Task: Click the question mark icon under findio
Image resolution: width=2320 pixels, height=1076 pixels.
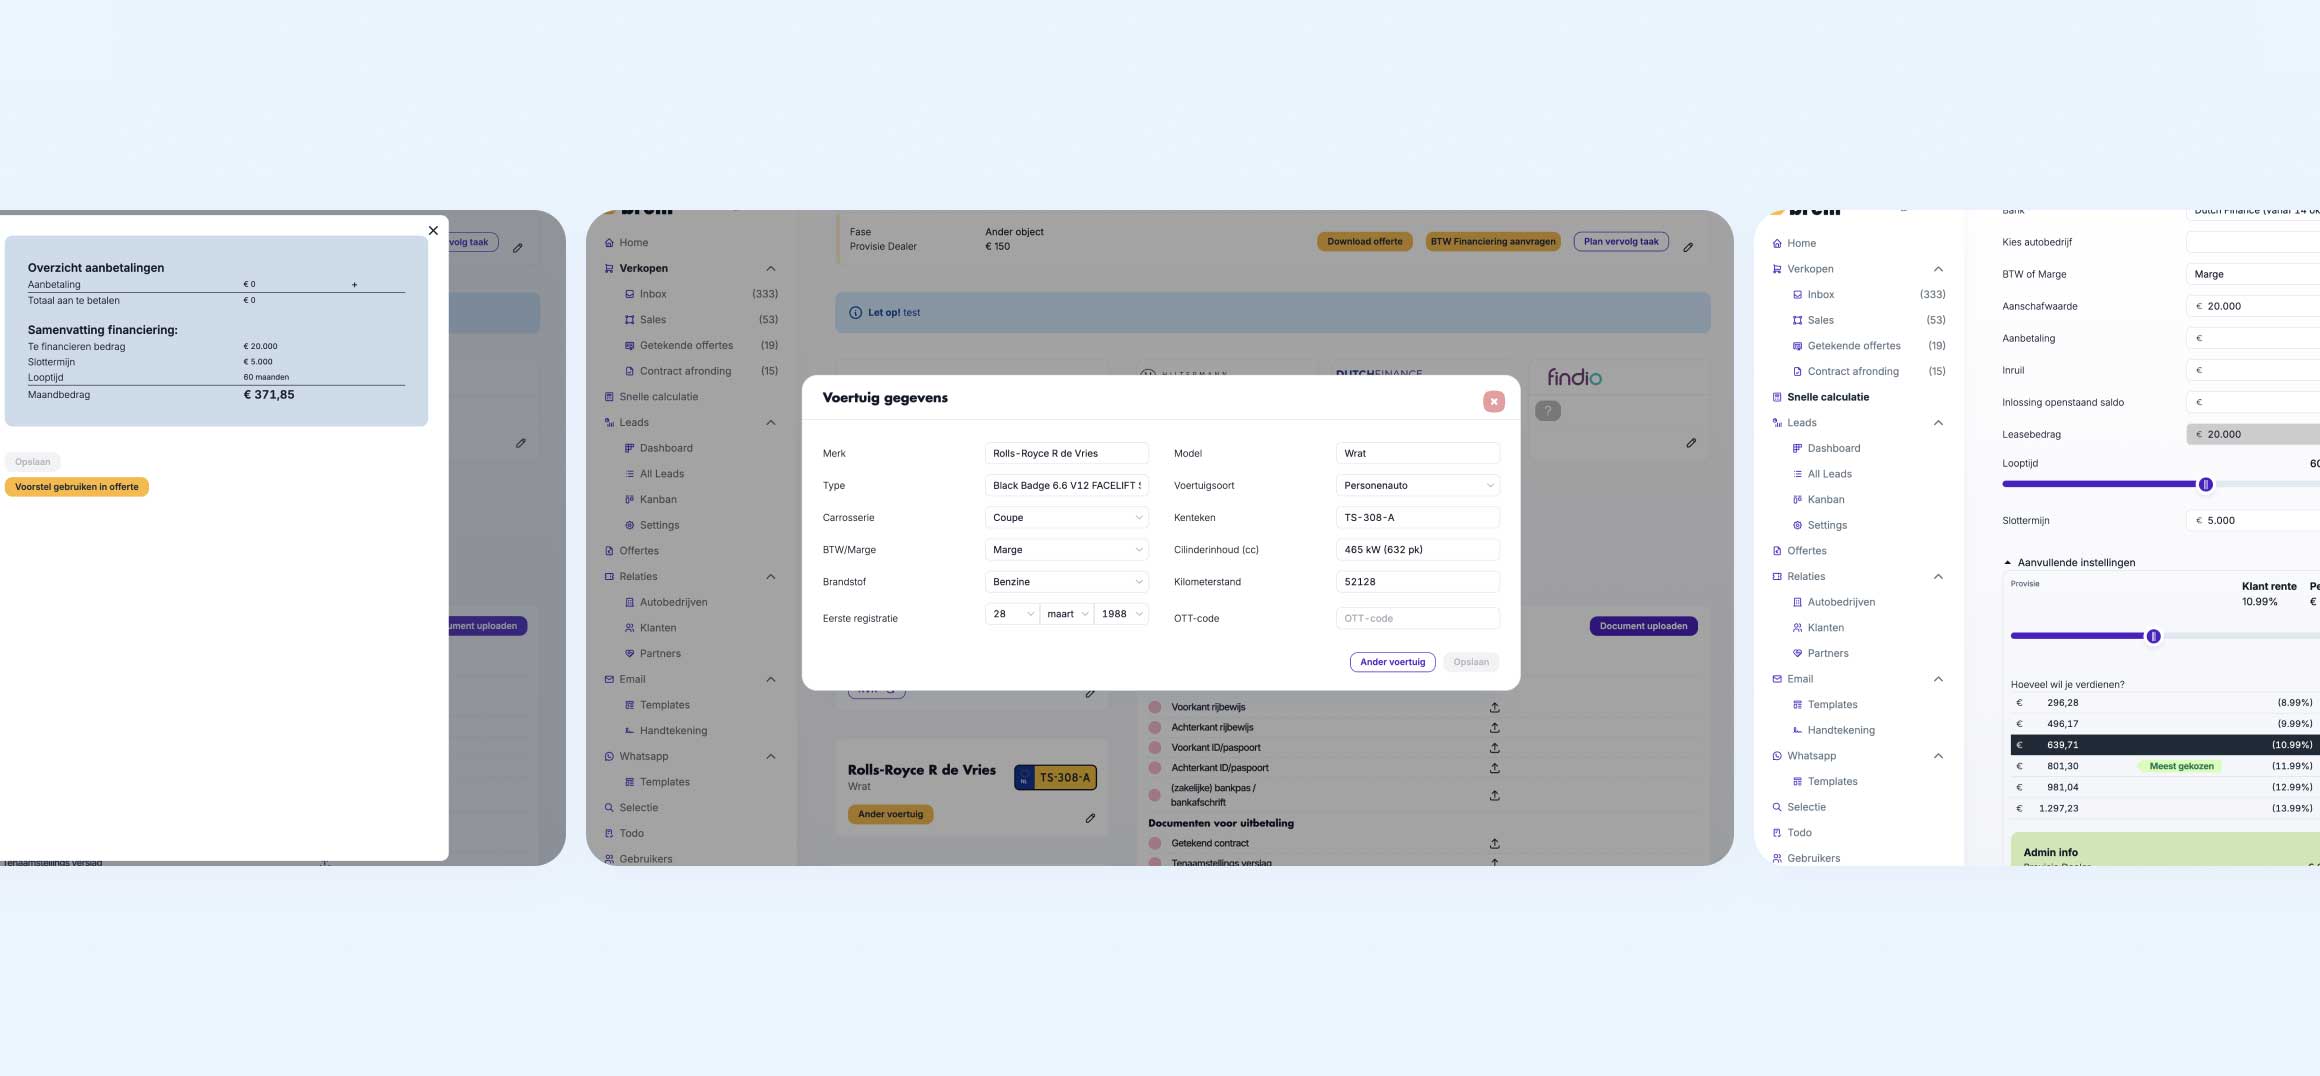Action: pyautogui.click(x=1548, y=410)
